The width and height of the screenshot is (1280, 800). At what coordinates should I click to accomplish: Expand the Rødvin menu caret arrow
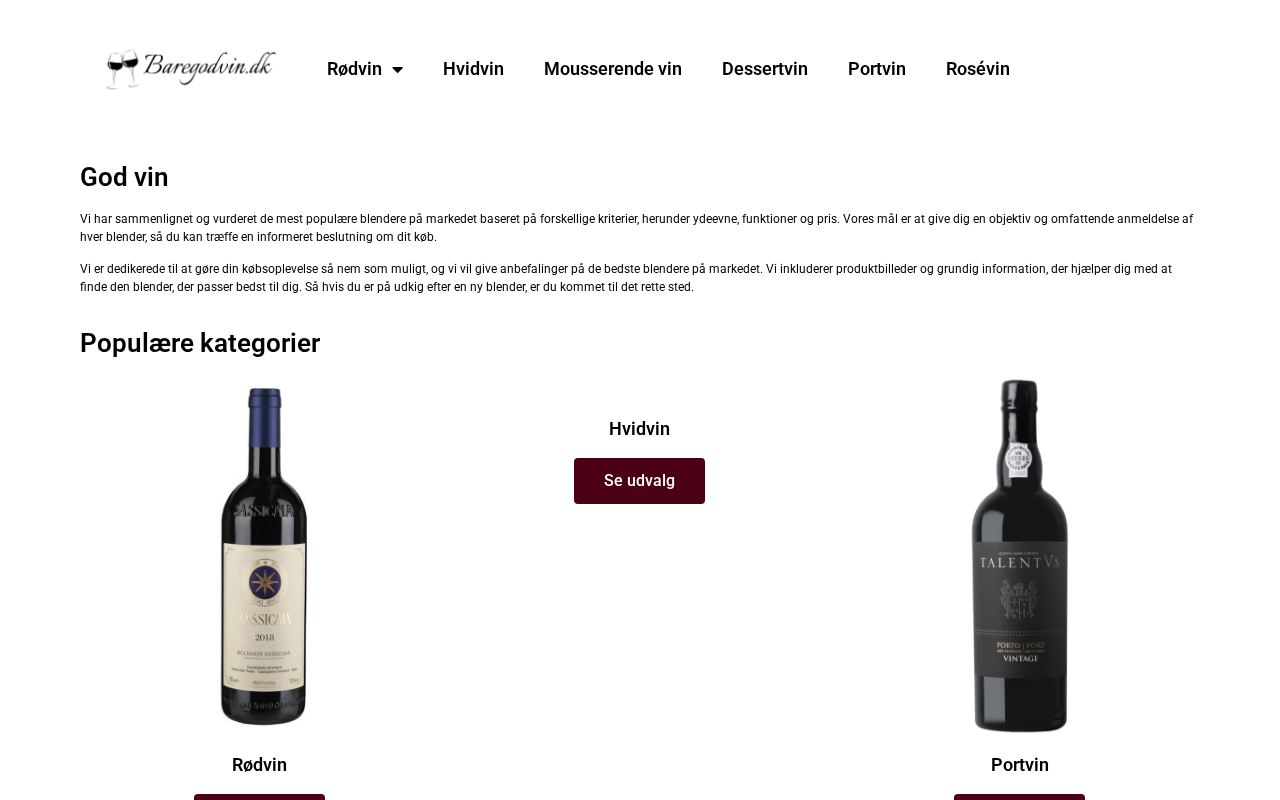(x=397, y=70)
